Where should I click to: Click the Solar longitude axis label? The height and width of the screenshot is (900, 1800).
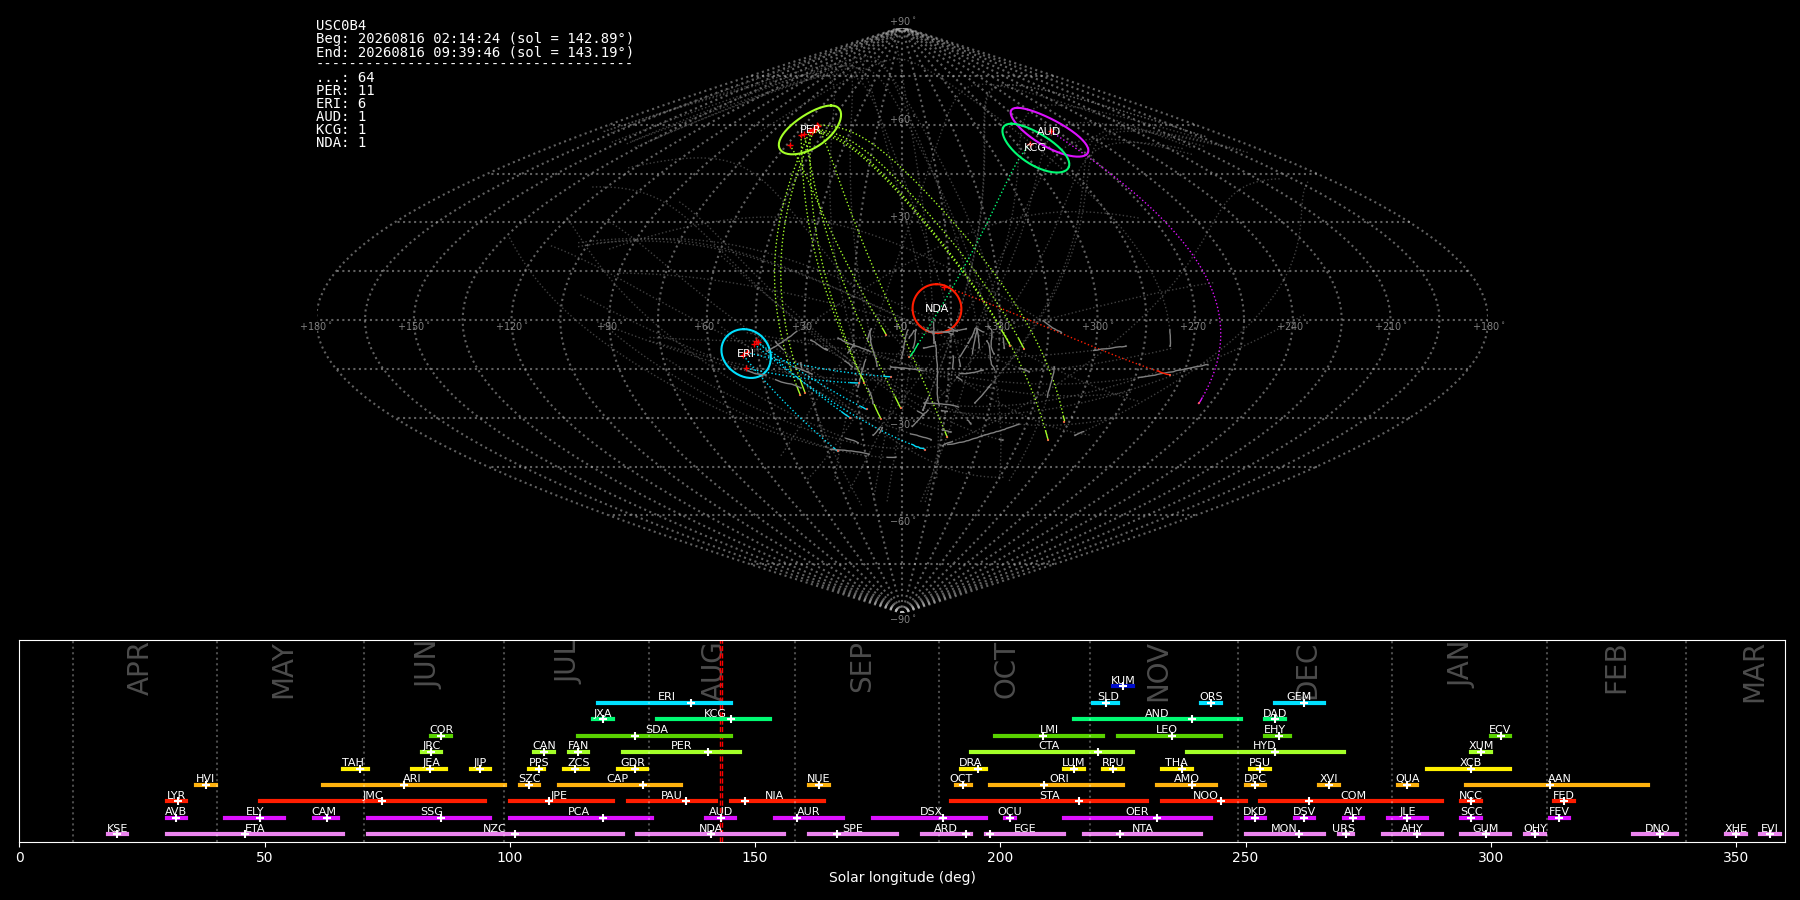pos(902,877)
